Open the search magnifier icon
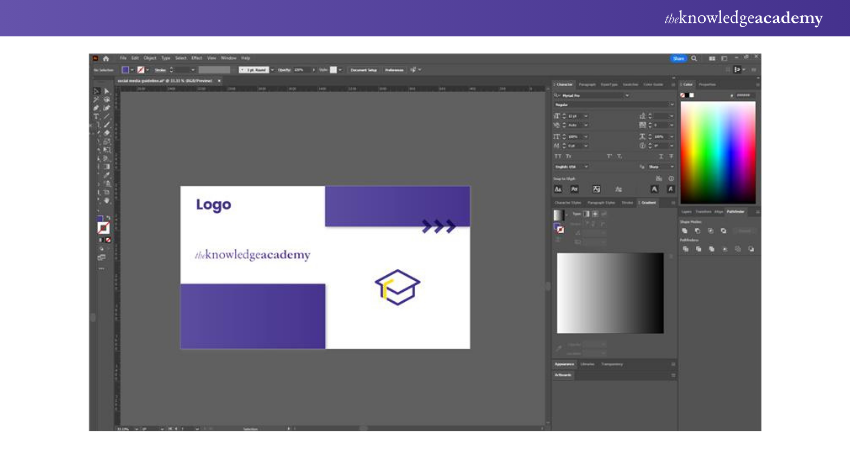This screenshot has height=450, width=850. tap(695, 58)
